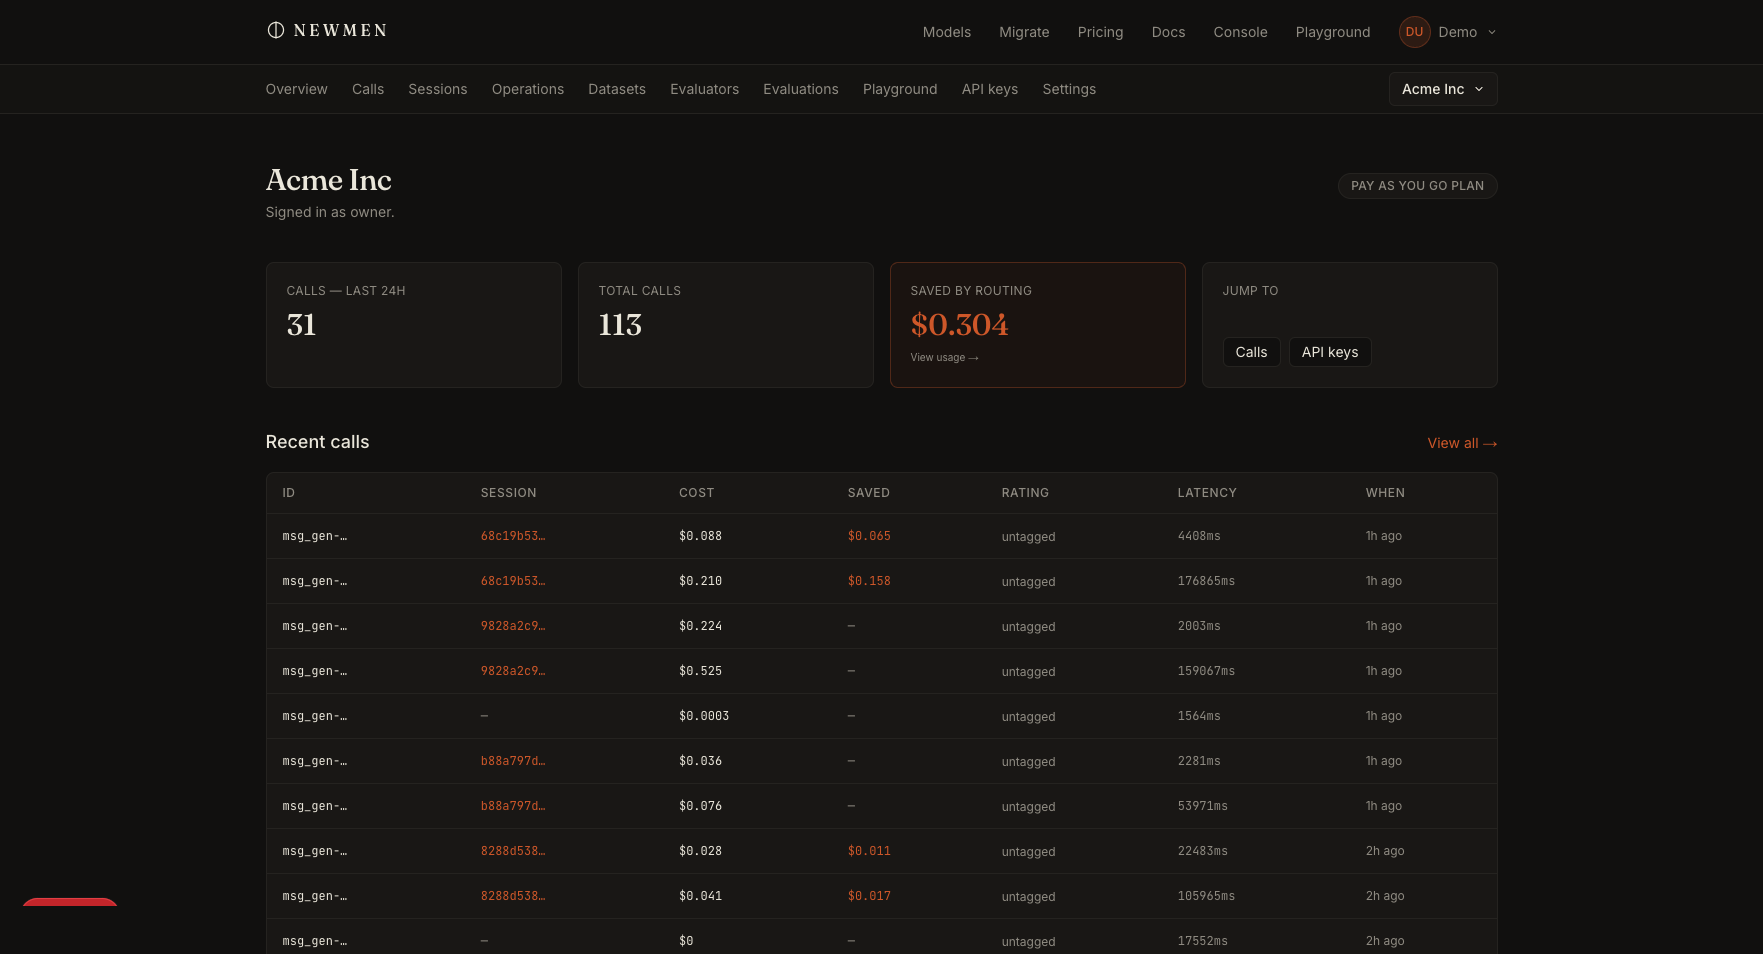Open Models in top navigation
Viewport: 1763px width, 954px height.
947,32
